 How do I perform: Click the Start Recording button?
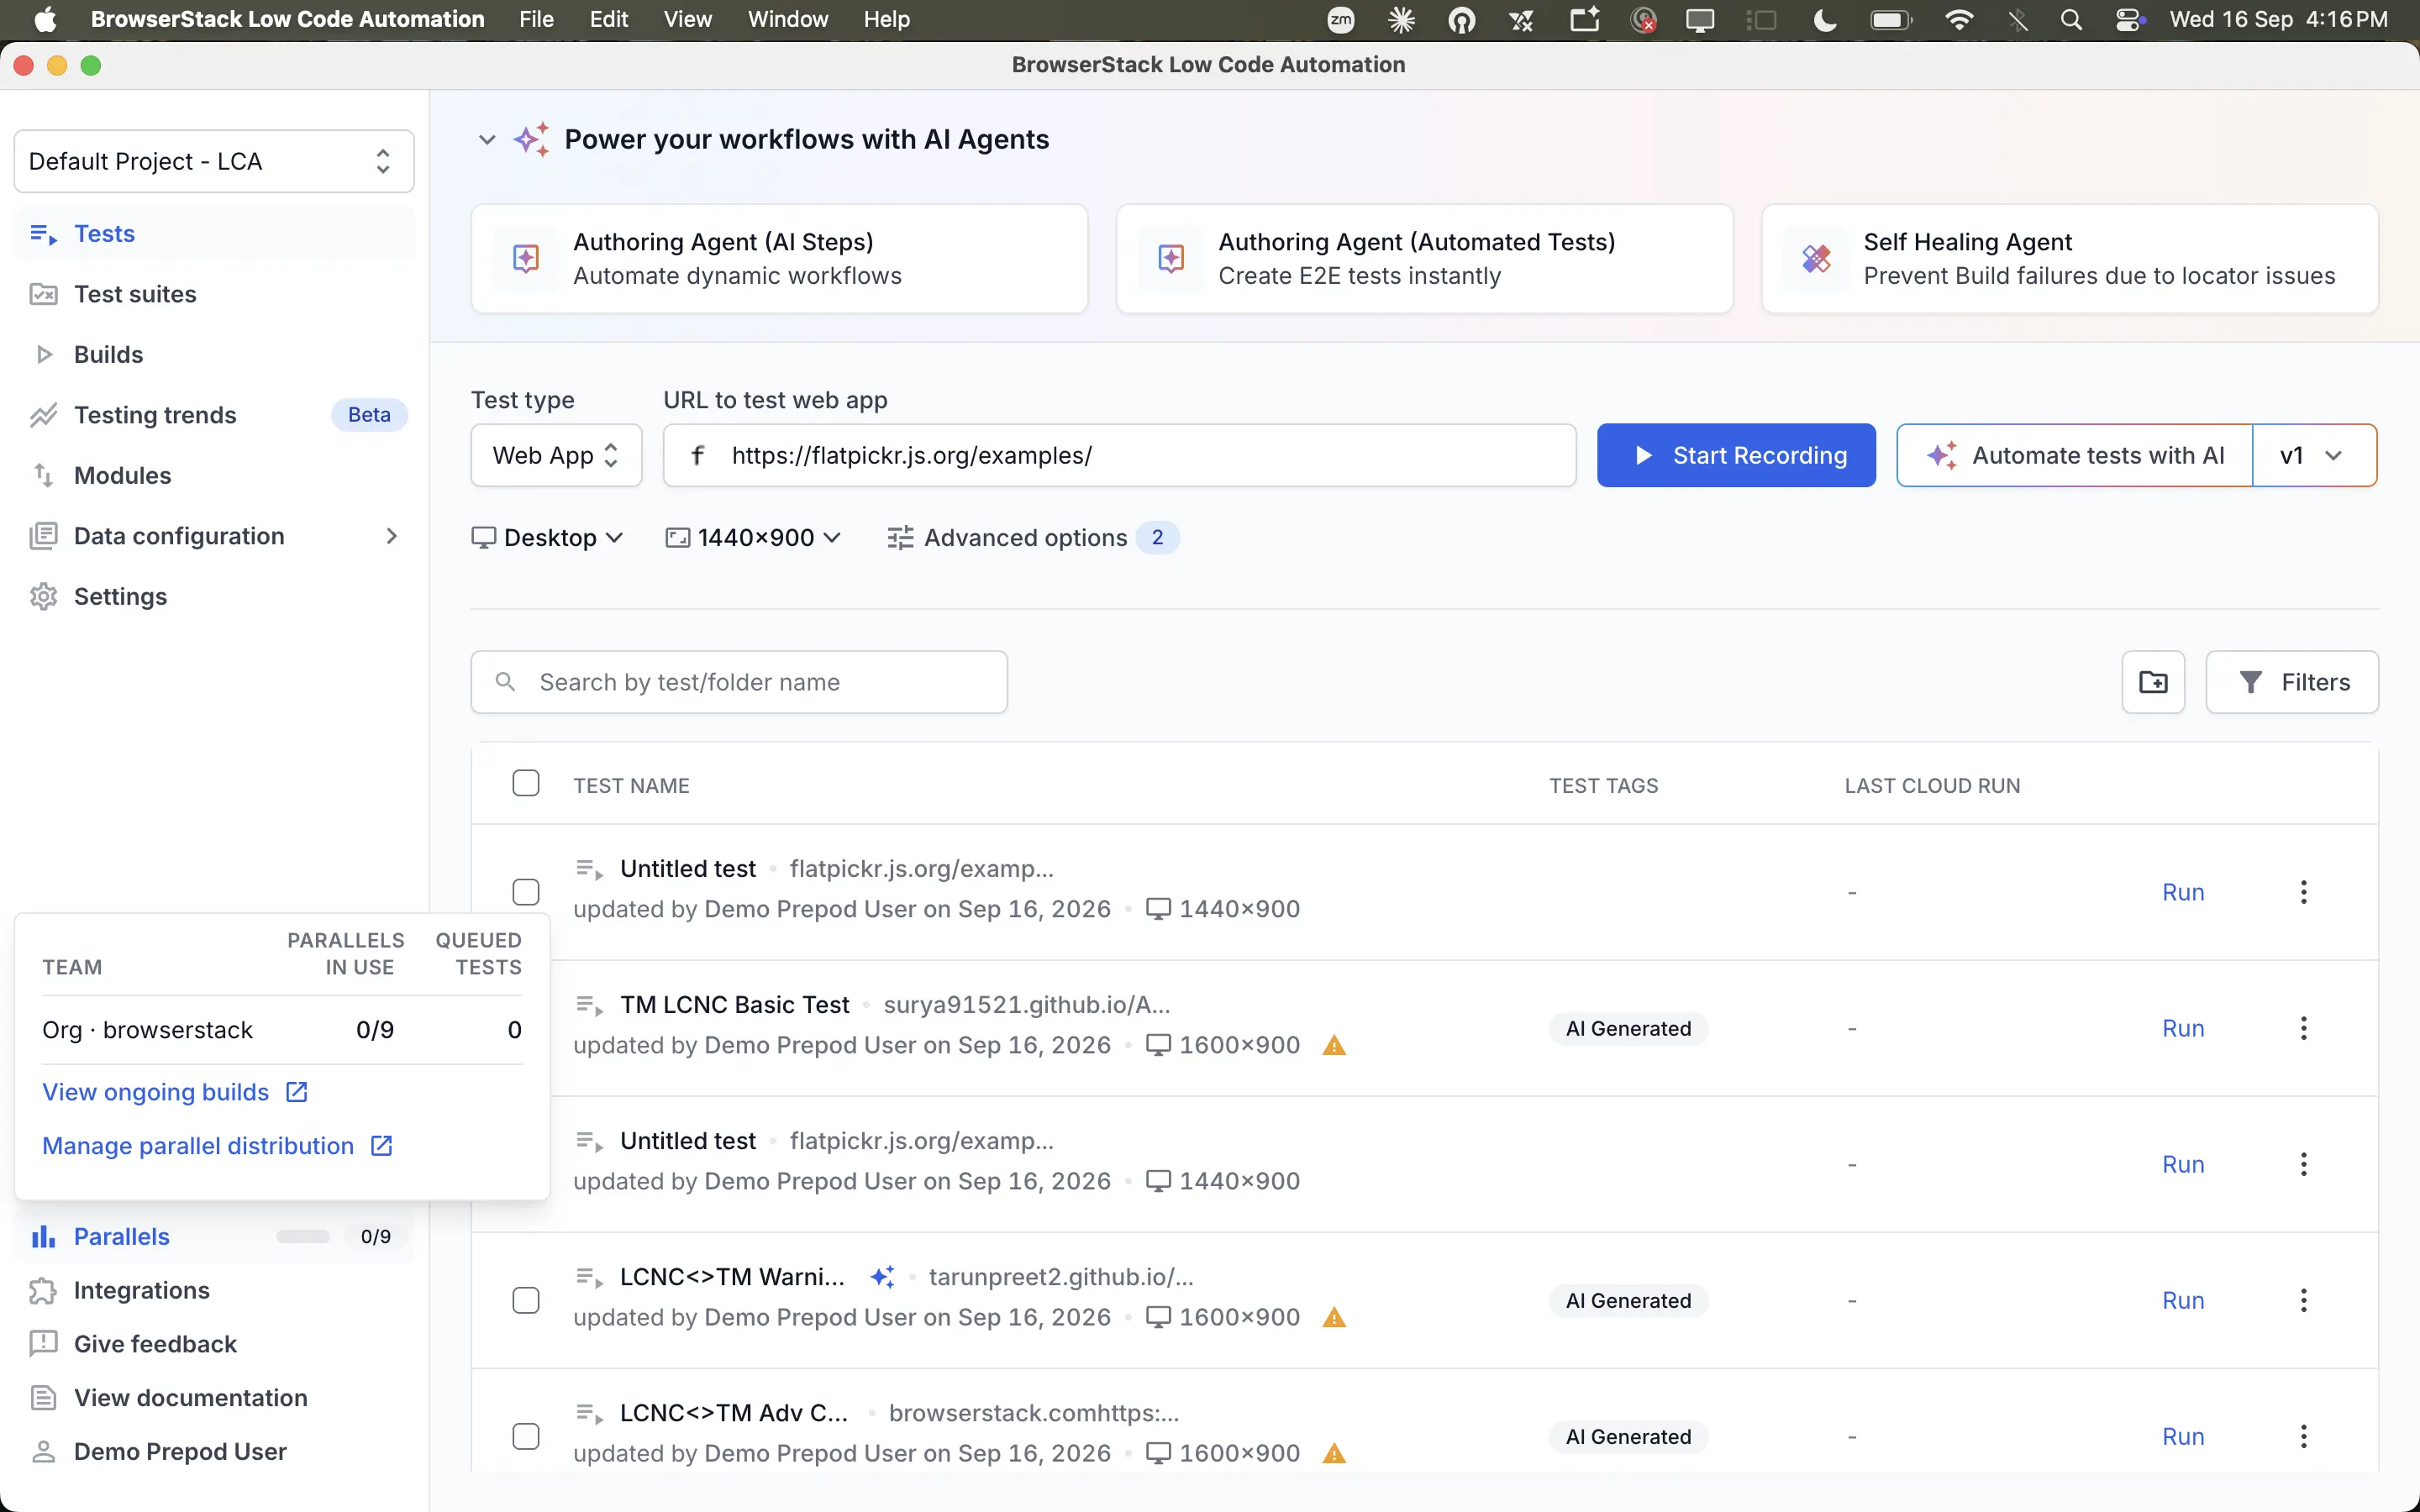pos(1736,455)
